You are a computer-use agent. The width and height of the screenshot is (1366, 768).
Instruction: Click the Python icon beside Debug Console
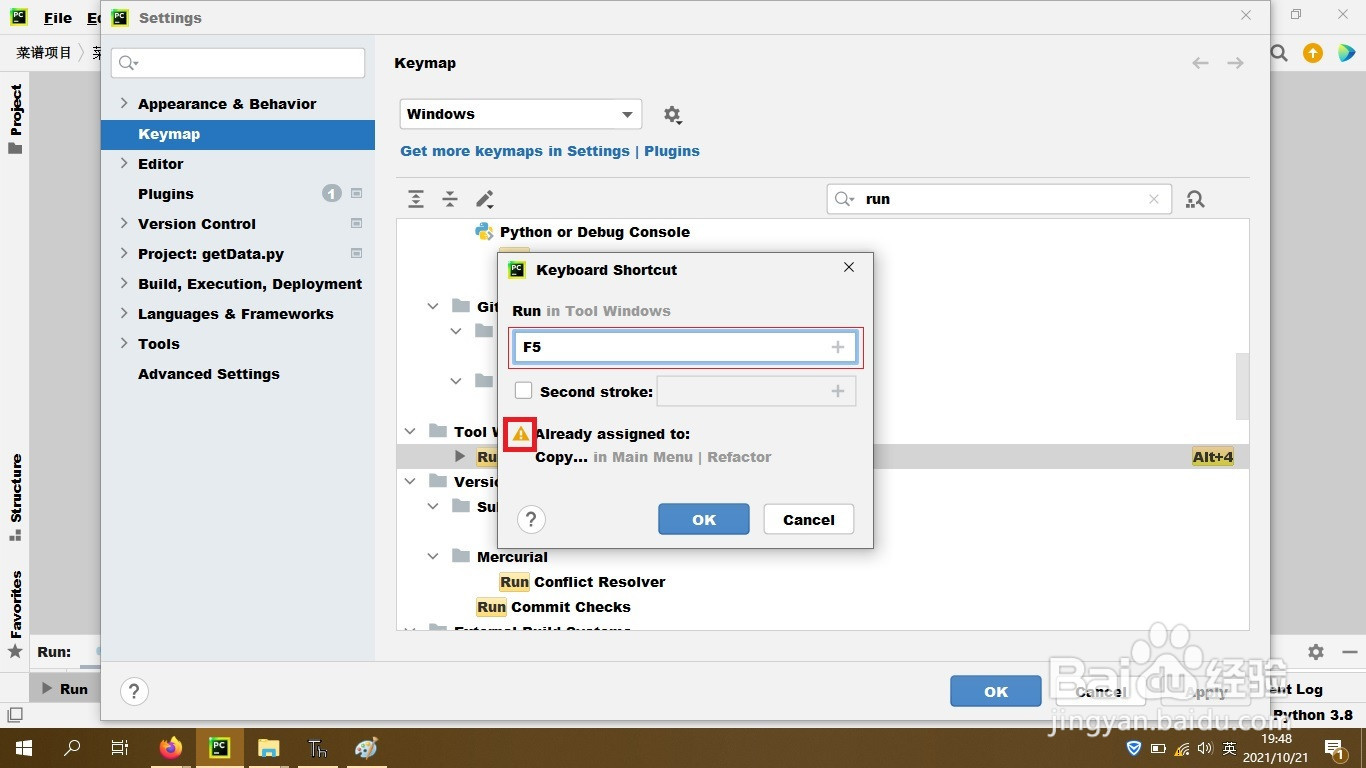[484, 232]
